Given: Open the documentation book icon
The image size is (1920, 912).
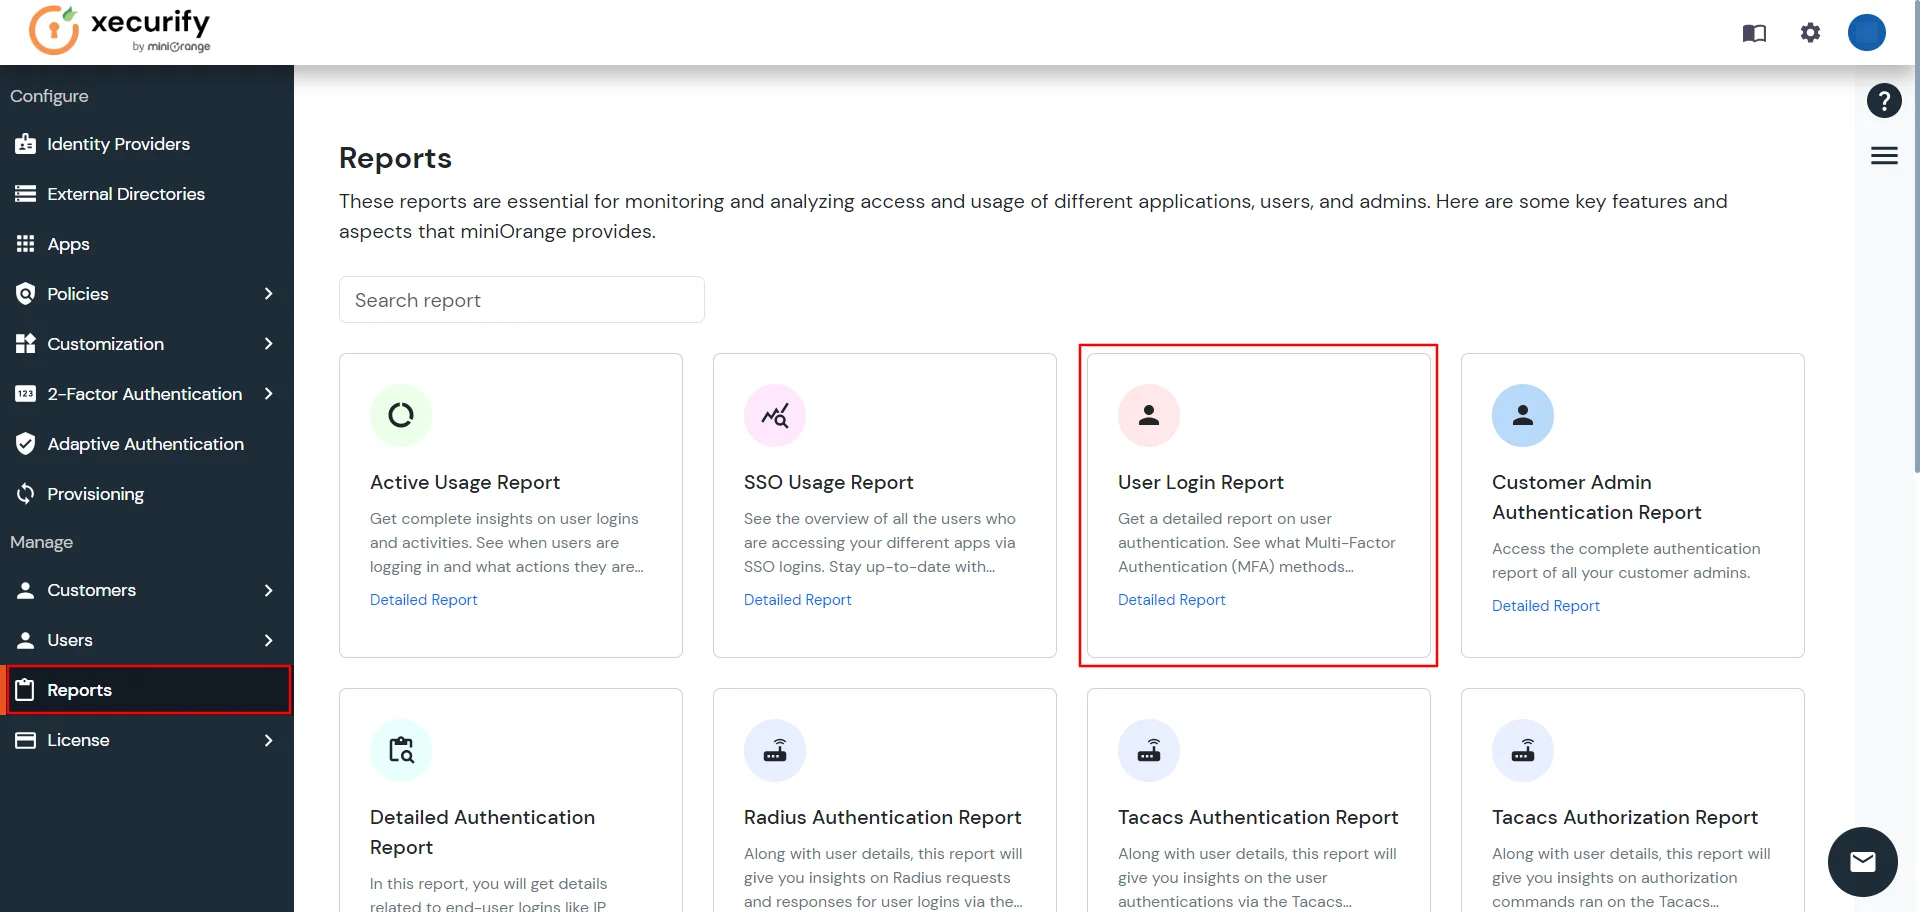Looking at the screenshot, I should click(1753, 32).
